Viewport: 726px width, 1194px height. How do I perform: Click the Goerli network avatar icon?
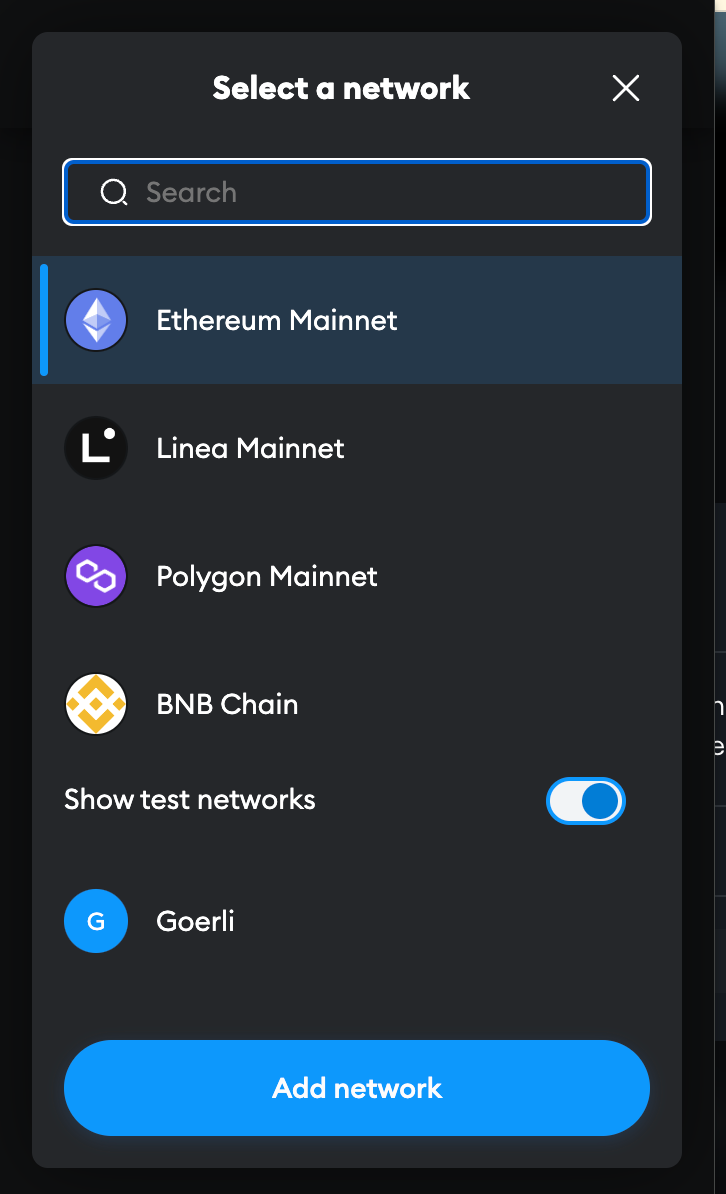tap(95, 920)
